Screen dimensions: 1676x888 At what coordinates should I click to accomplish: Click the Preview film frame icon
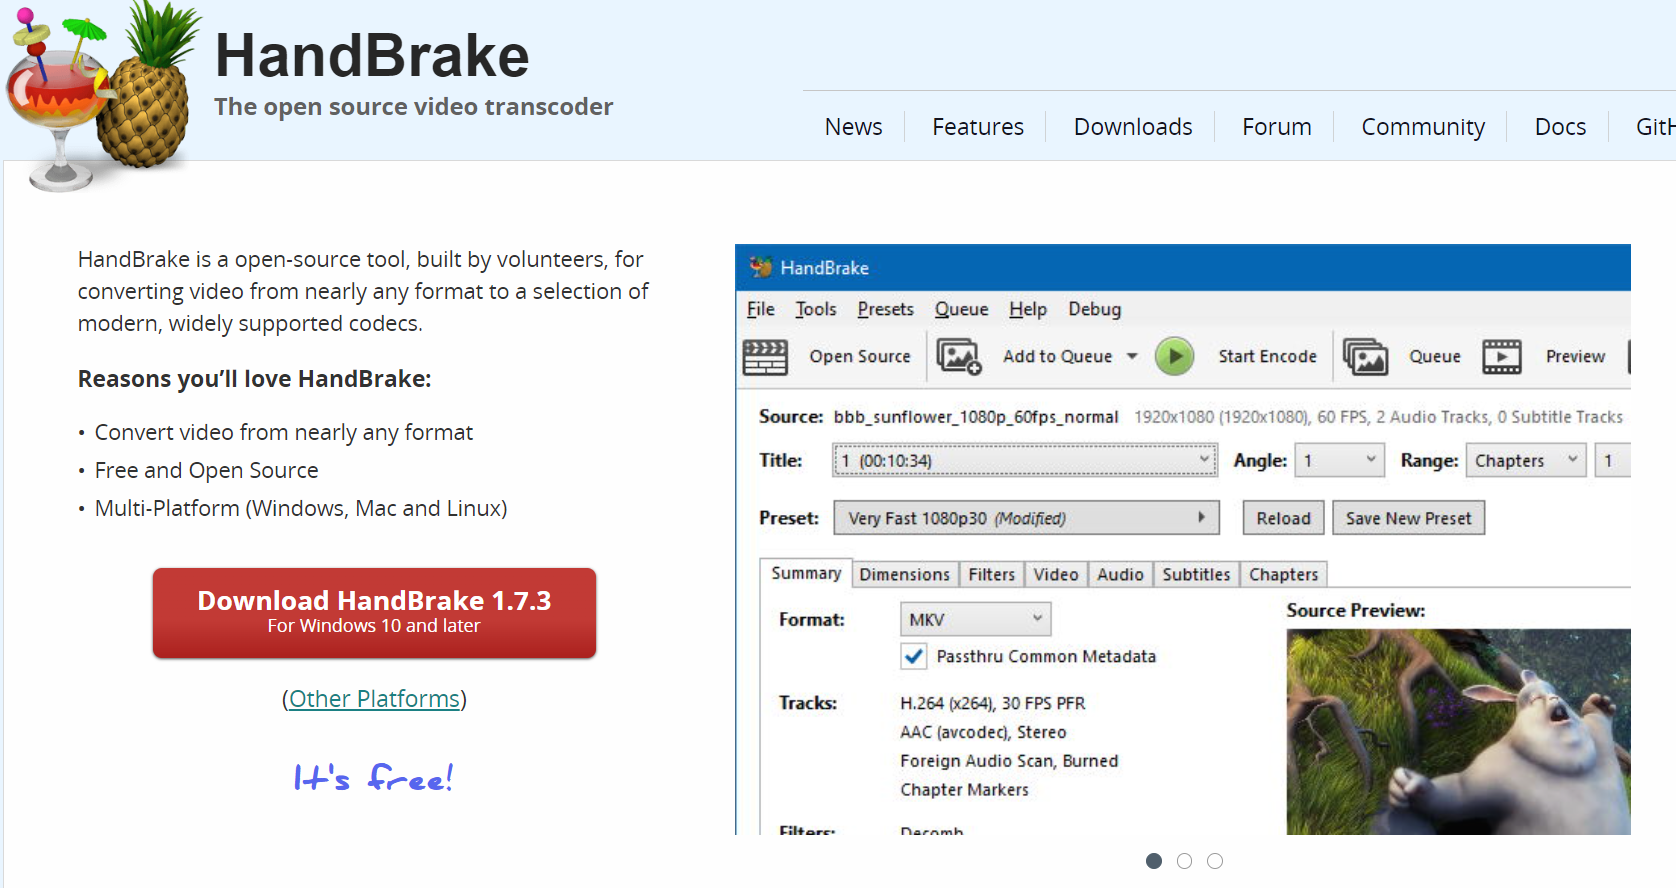click(1502, 356)
